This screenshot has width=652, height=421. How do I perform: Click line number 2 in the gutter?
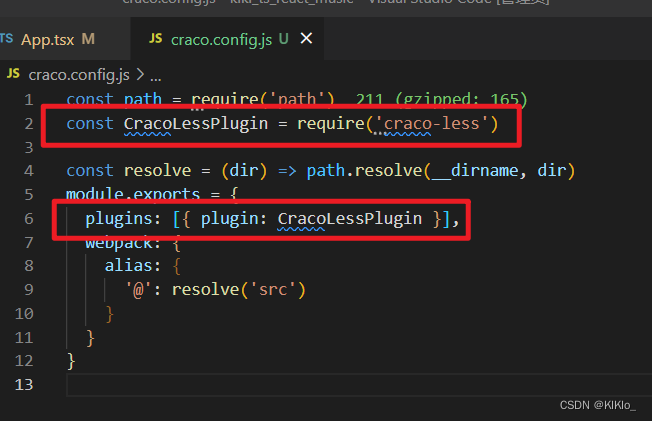pos(28,124)
